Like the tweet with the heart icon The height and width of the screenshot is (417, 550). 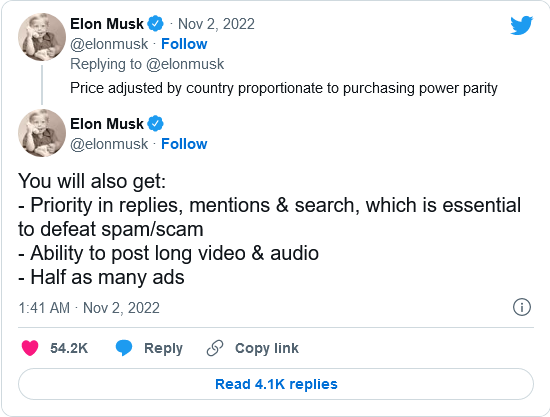click(x=30, y=348)
